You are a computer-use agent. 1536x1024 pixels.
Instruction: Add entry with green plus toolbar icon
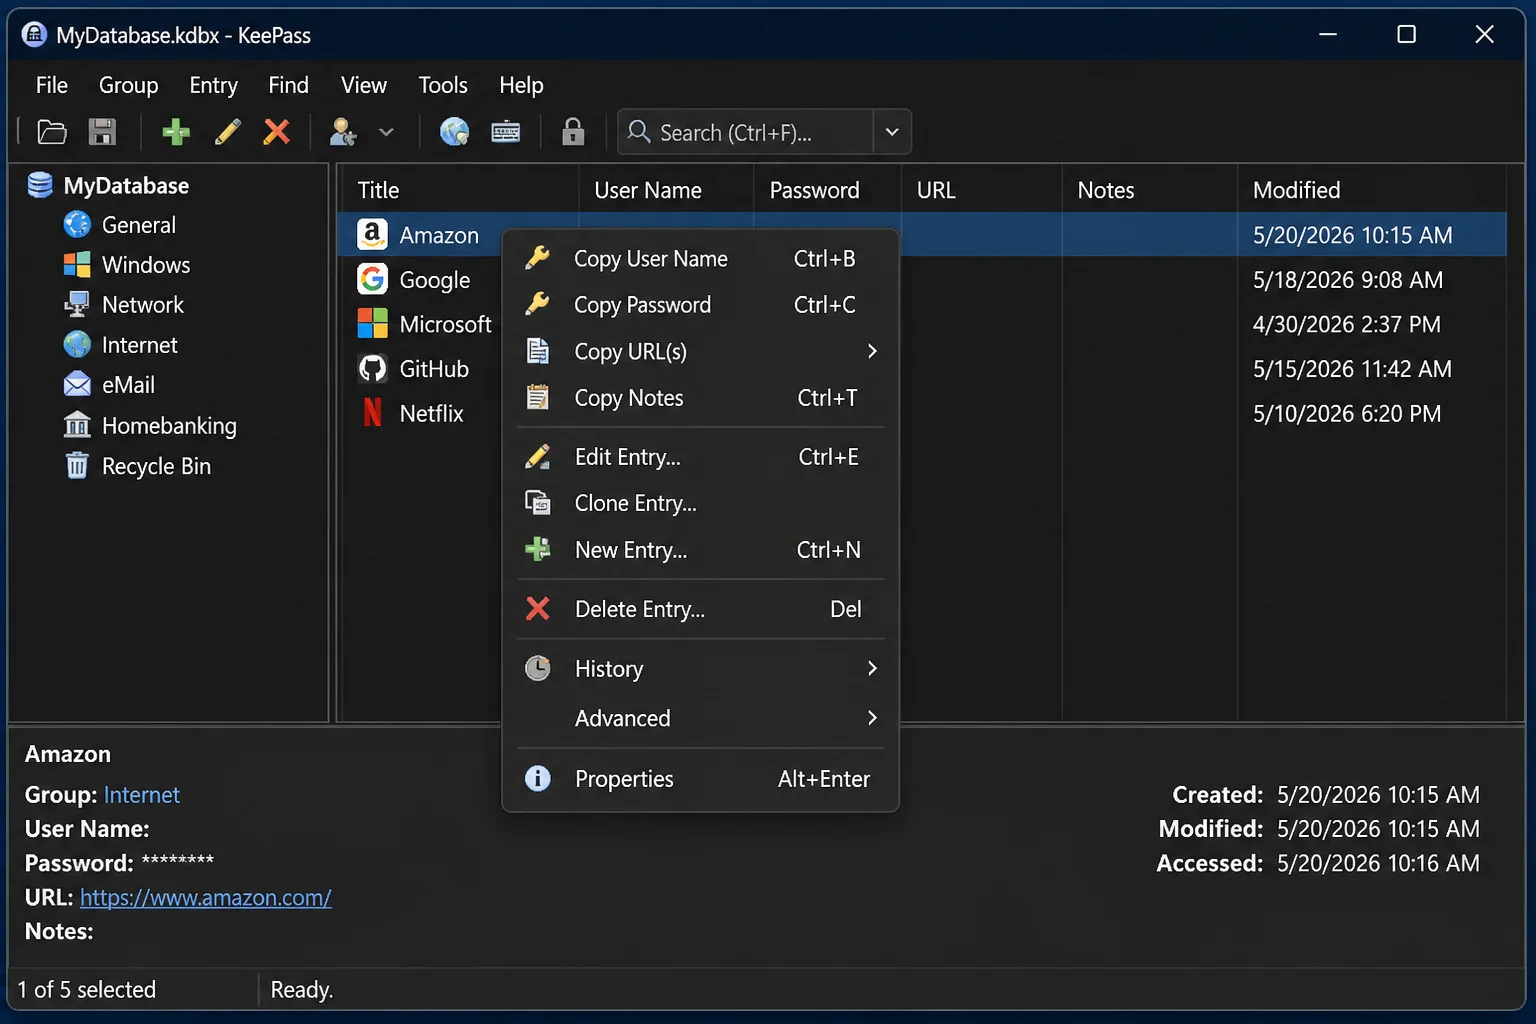(176, 132)
